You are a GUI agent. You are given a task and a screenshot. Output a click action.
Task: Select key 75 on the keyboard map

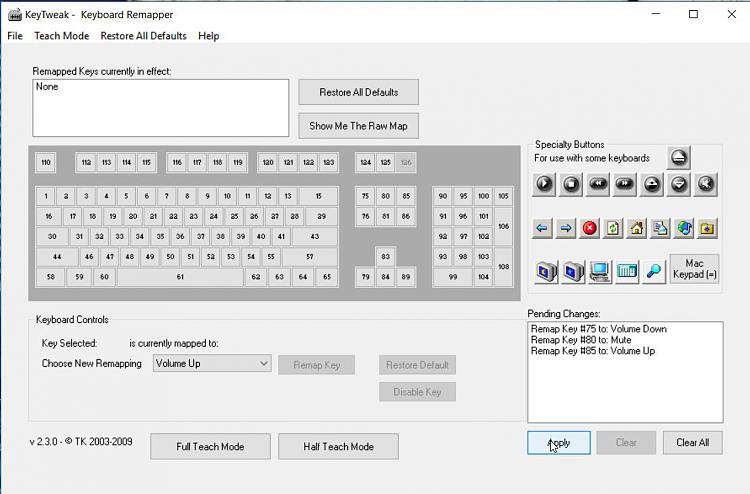click(365, 196)
